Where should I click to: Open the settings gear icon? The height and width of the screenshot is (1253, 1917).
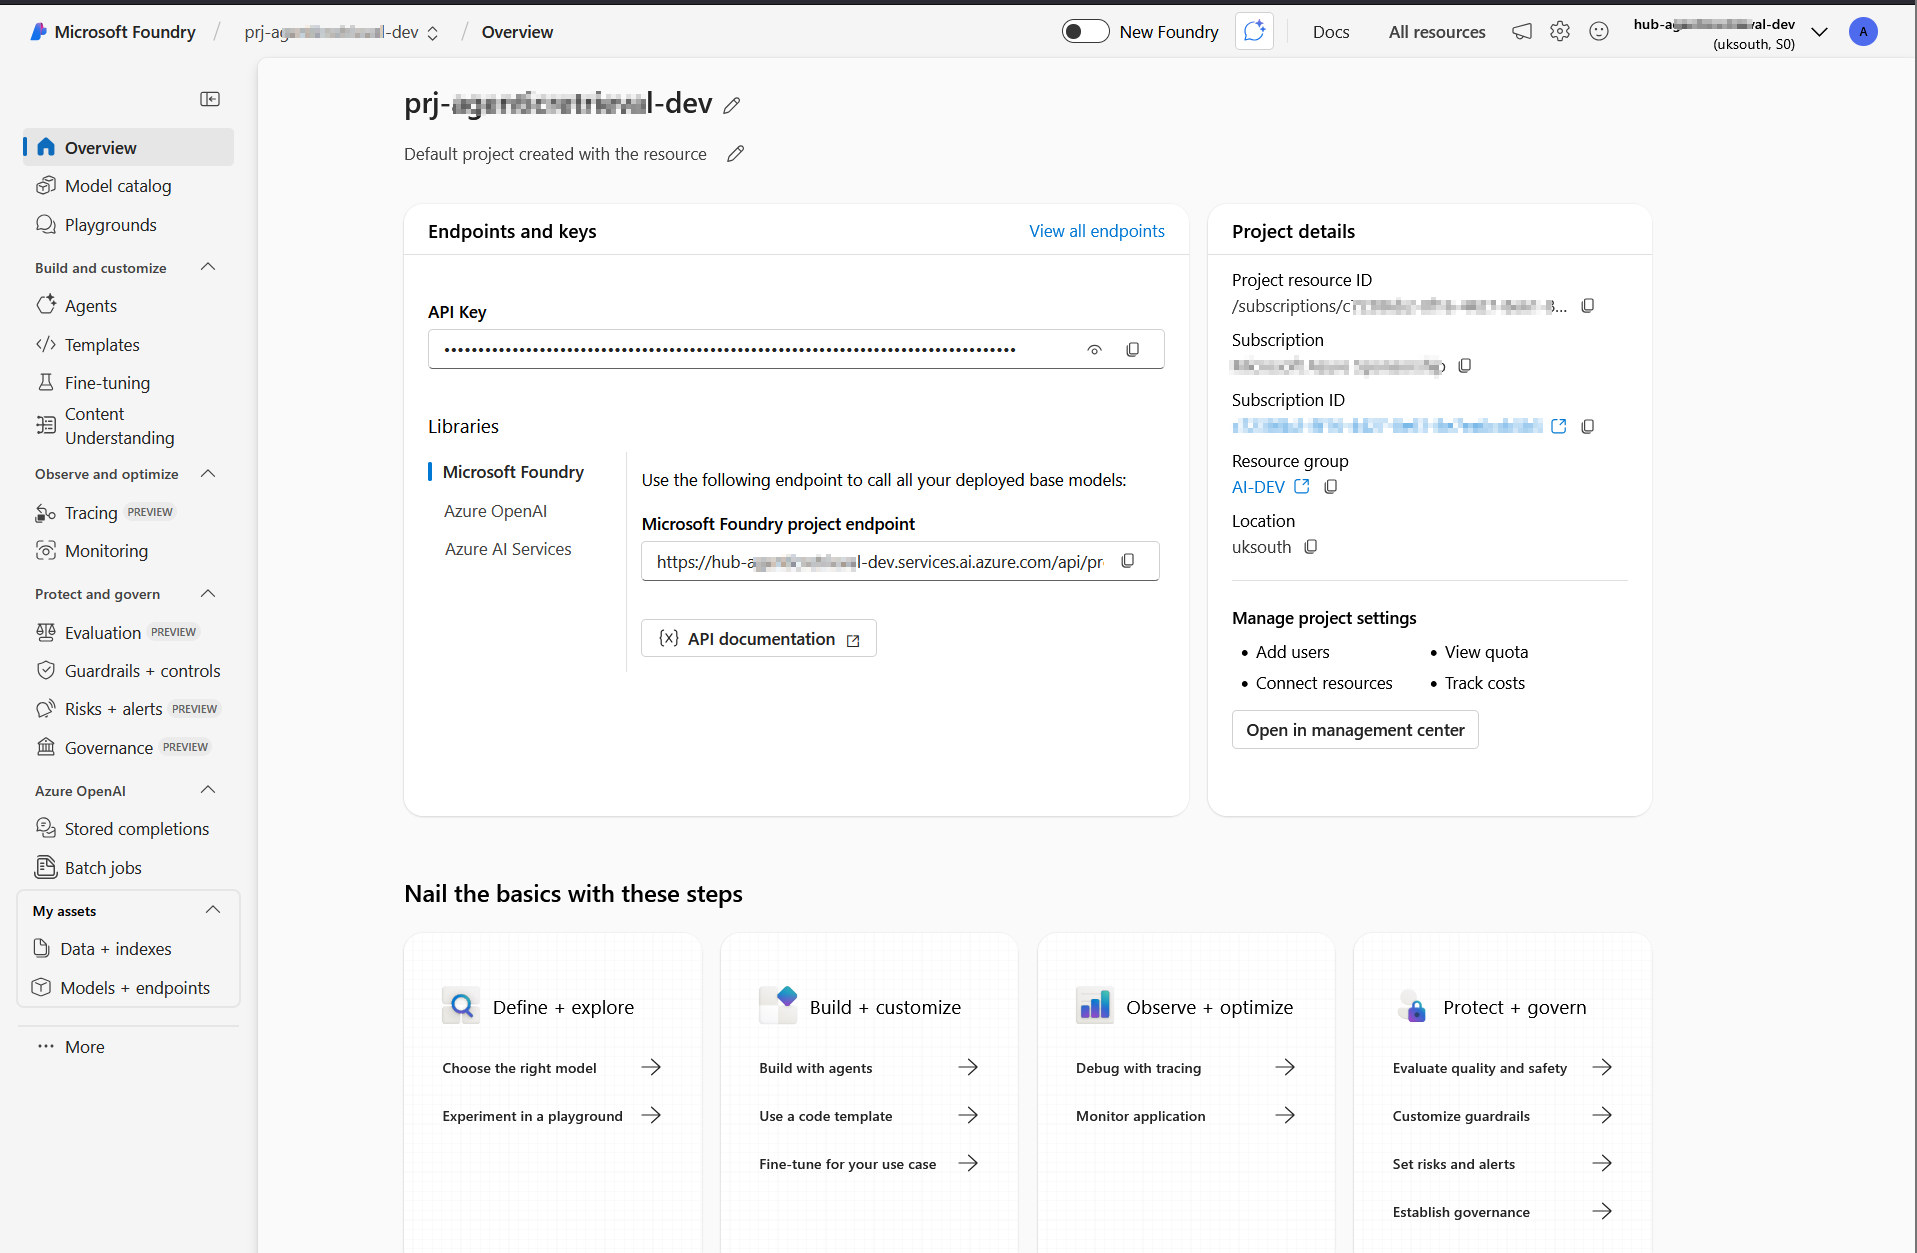point(1559,32)
